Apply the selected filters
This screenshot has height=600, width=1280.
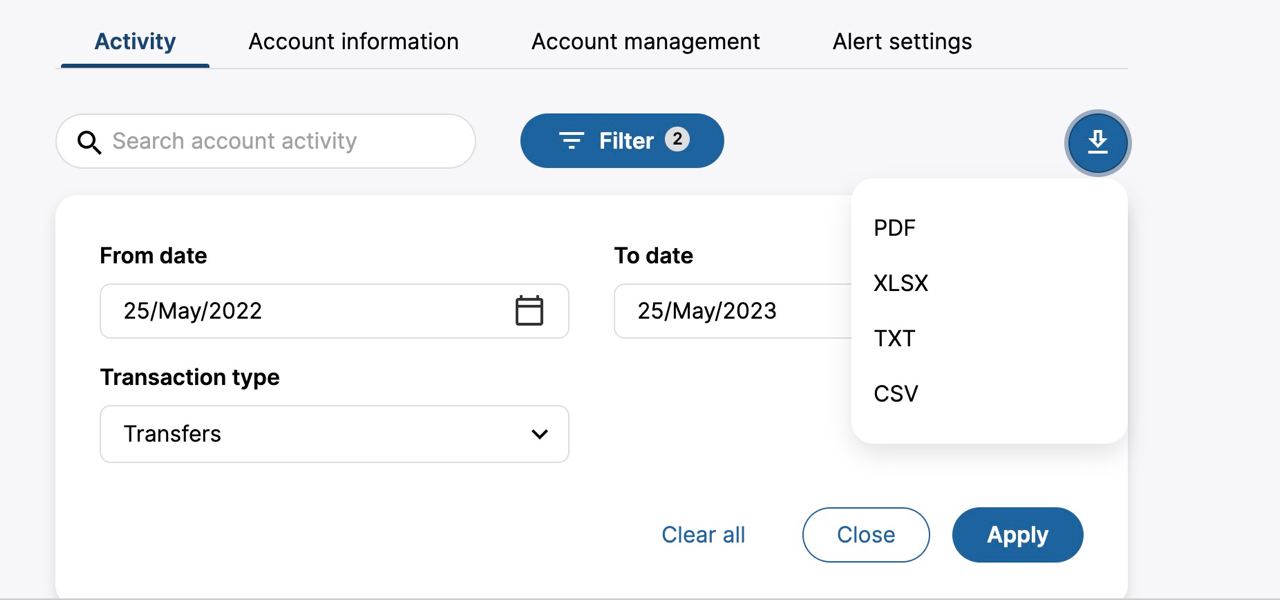point(1017,535)
